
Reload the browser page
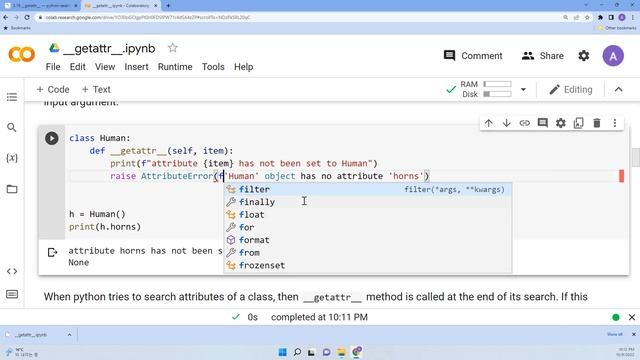(x=27, y=17)
